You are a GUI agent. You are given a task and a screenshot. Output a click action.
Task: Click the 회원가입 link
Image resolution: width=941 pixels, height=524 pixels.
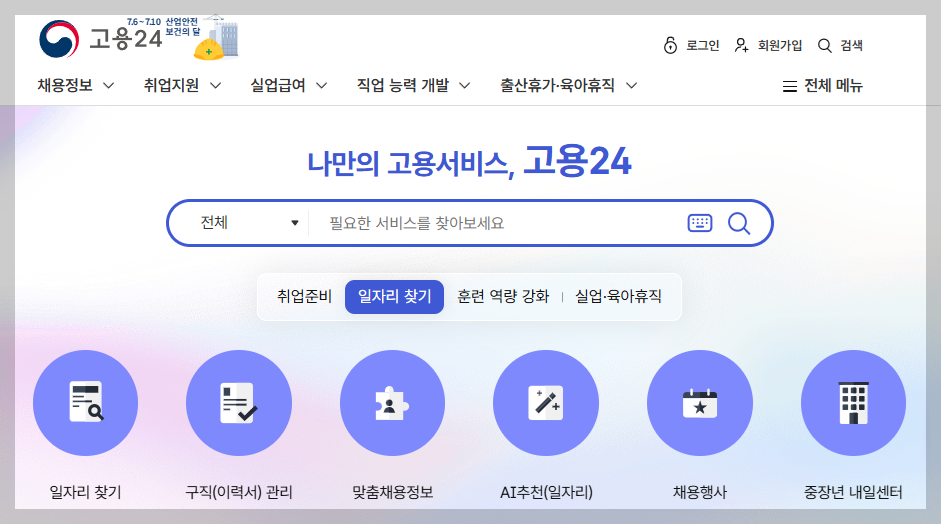pyautogui.click(x=780, y=46)
